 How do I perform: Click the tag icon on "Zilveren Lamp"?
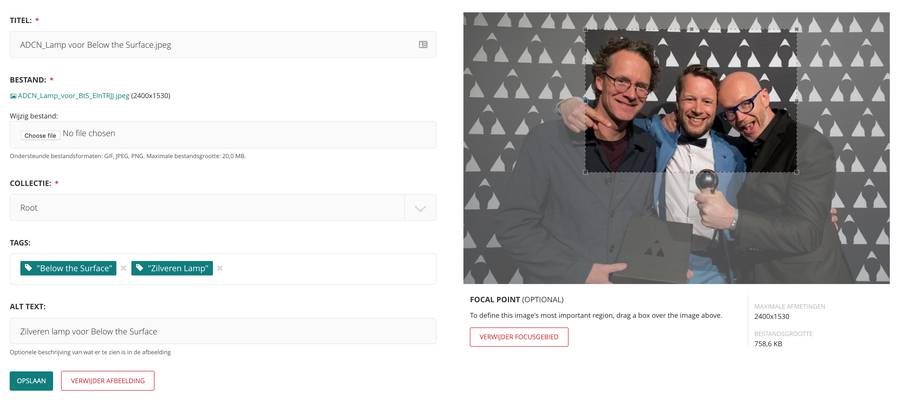[140, 268]
